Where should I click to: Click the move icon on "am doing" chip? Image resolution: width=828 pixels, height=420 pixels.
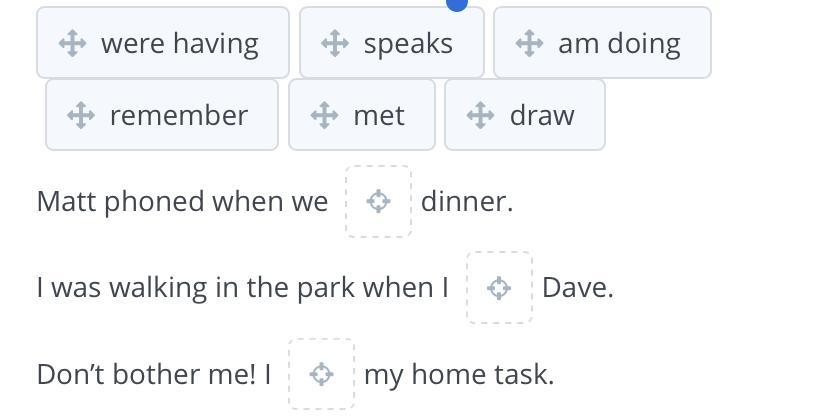[x=528, y=43]
